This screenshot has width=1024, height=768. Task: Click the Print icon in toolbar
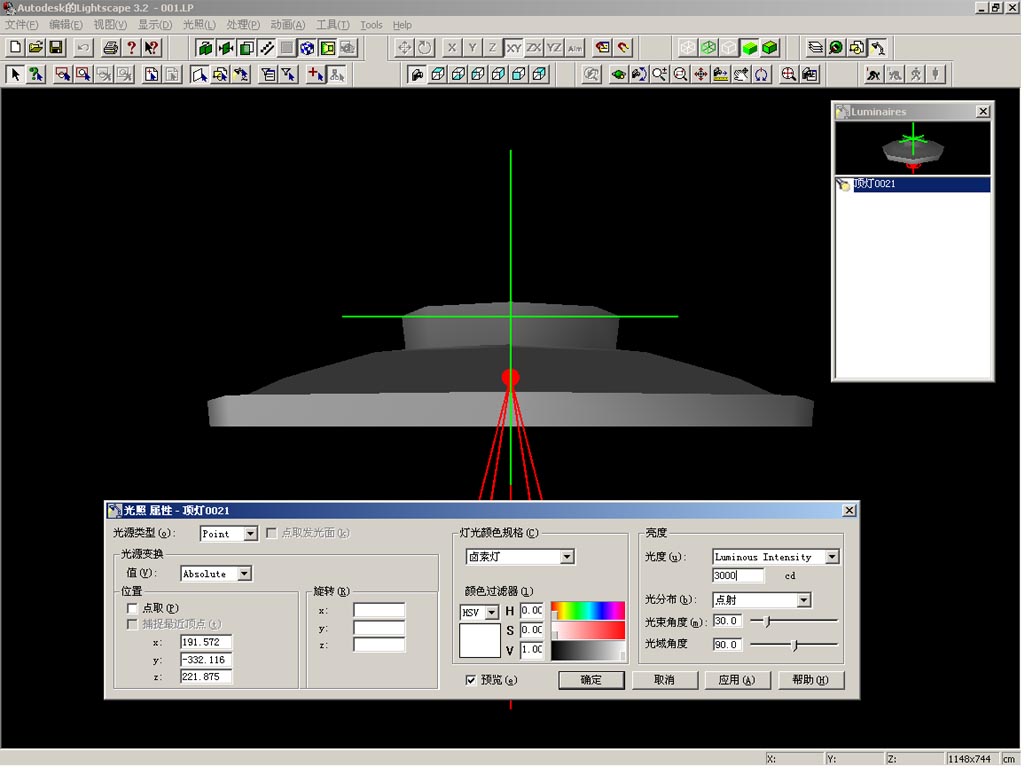click(111, 48)
